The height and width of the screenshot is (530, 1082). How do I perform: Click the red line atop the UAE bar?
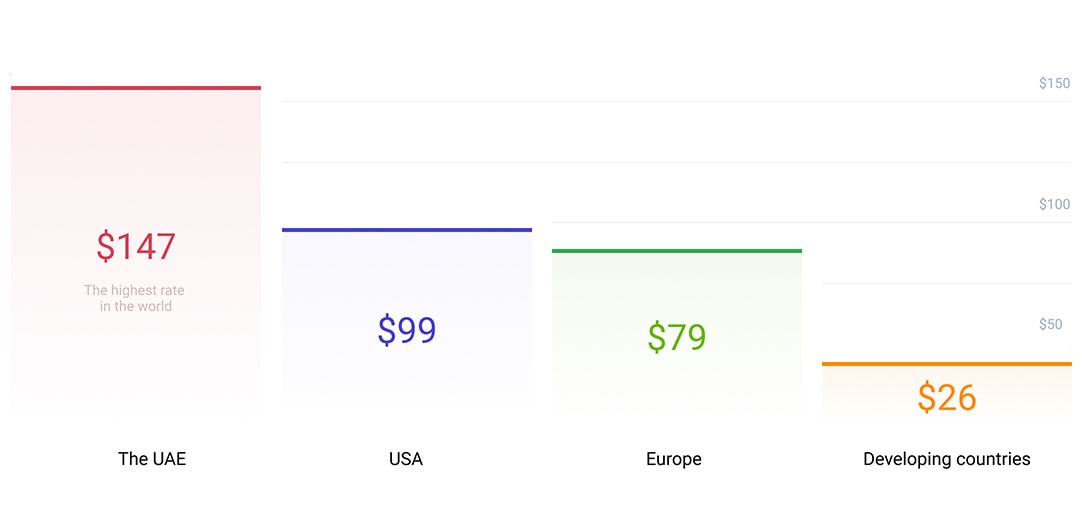point(136,88)
